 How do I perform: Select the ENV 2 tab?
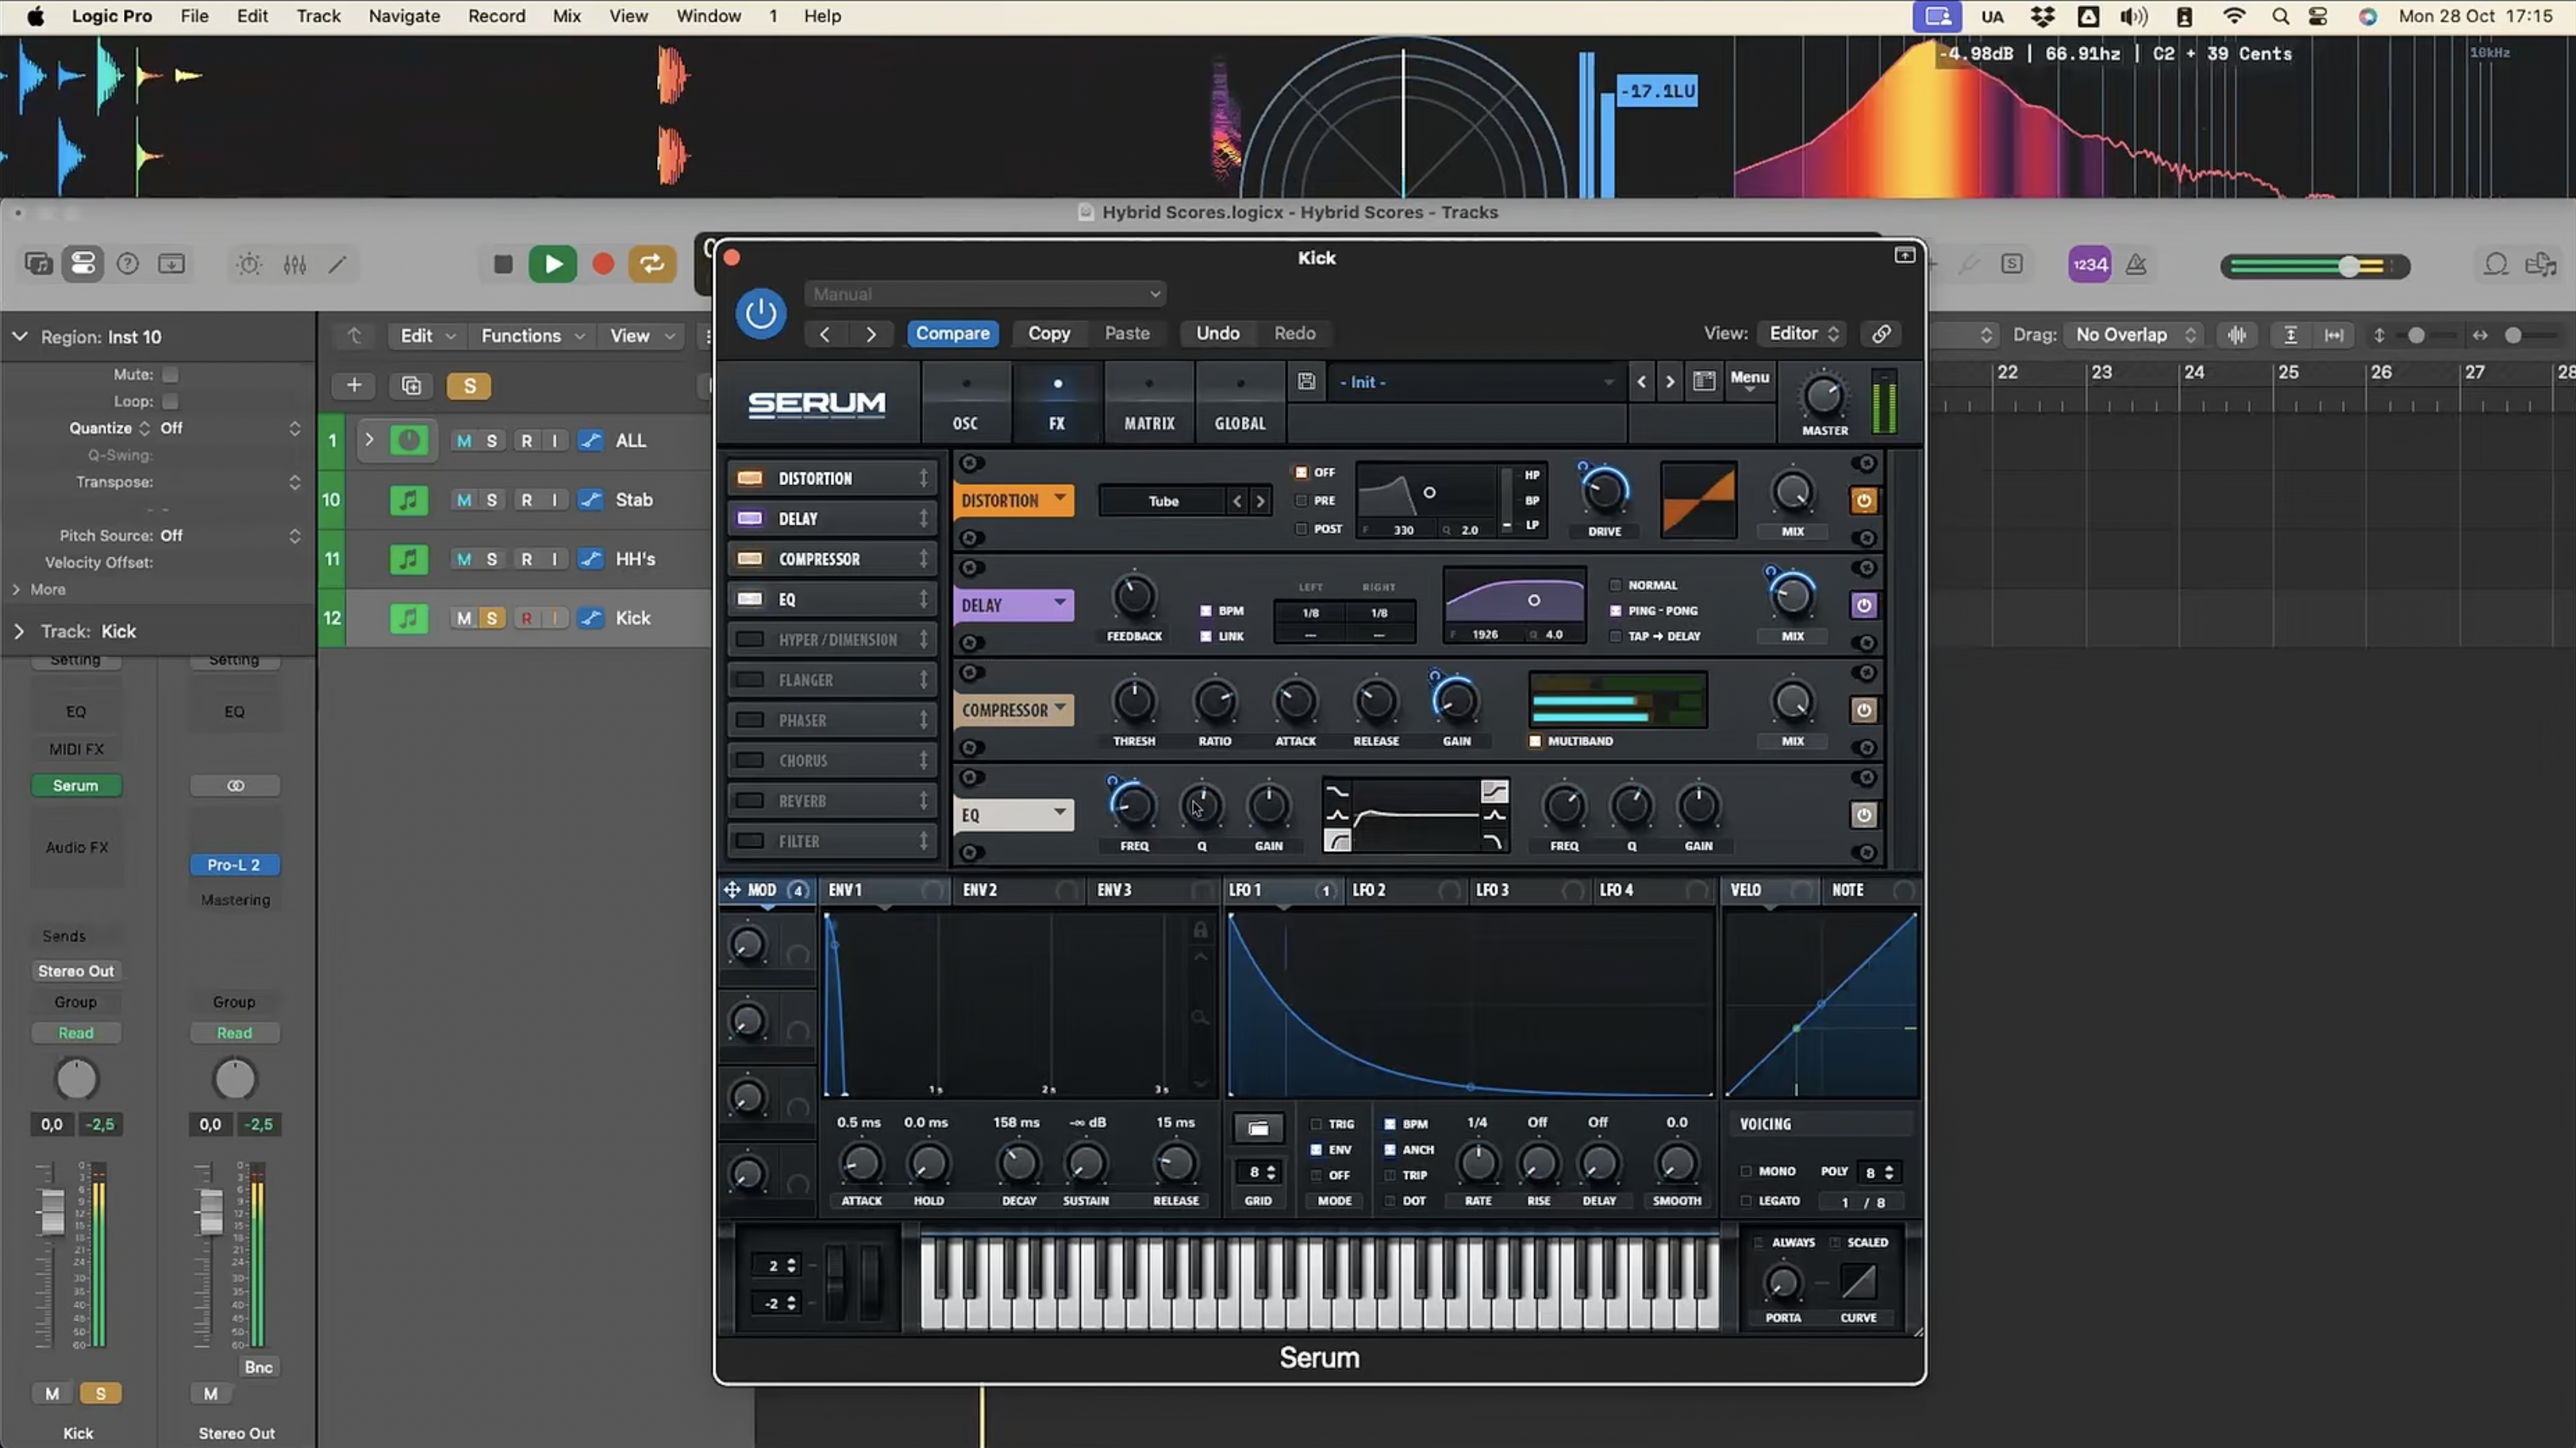[1020, 890]
